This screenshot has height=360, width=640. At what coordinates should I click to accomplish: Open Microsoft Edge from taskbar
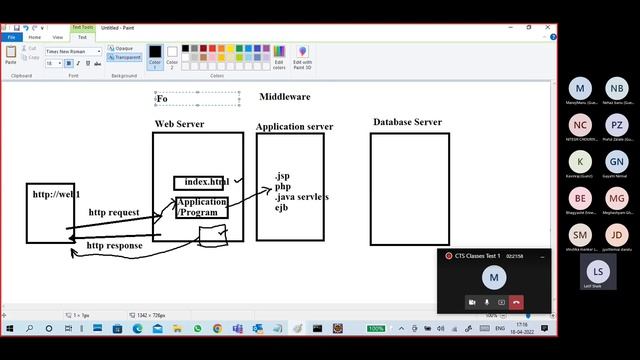pos(138,328)
